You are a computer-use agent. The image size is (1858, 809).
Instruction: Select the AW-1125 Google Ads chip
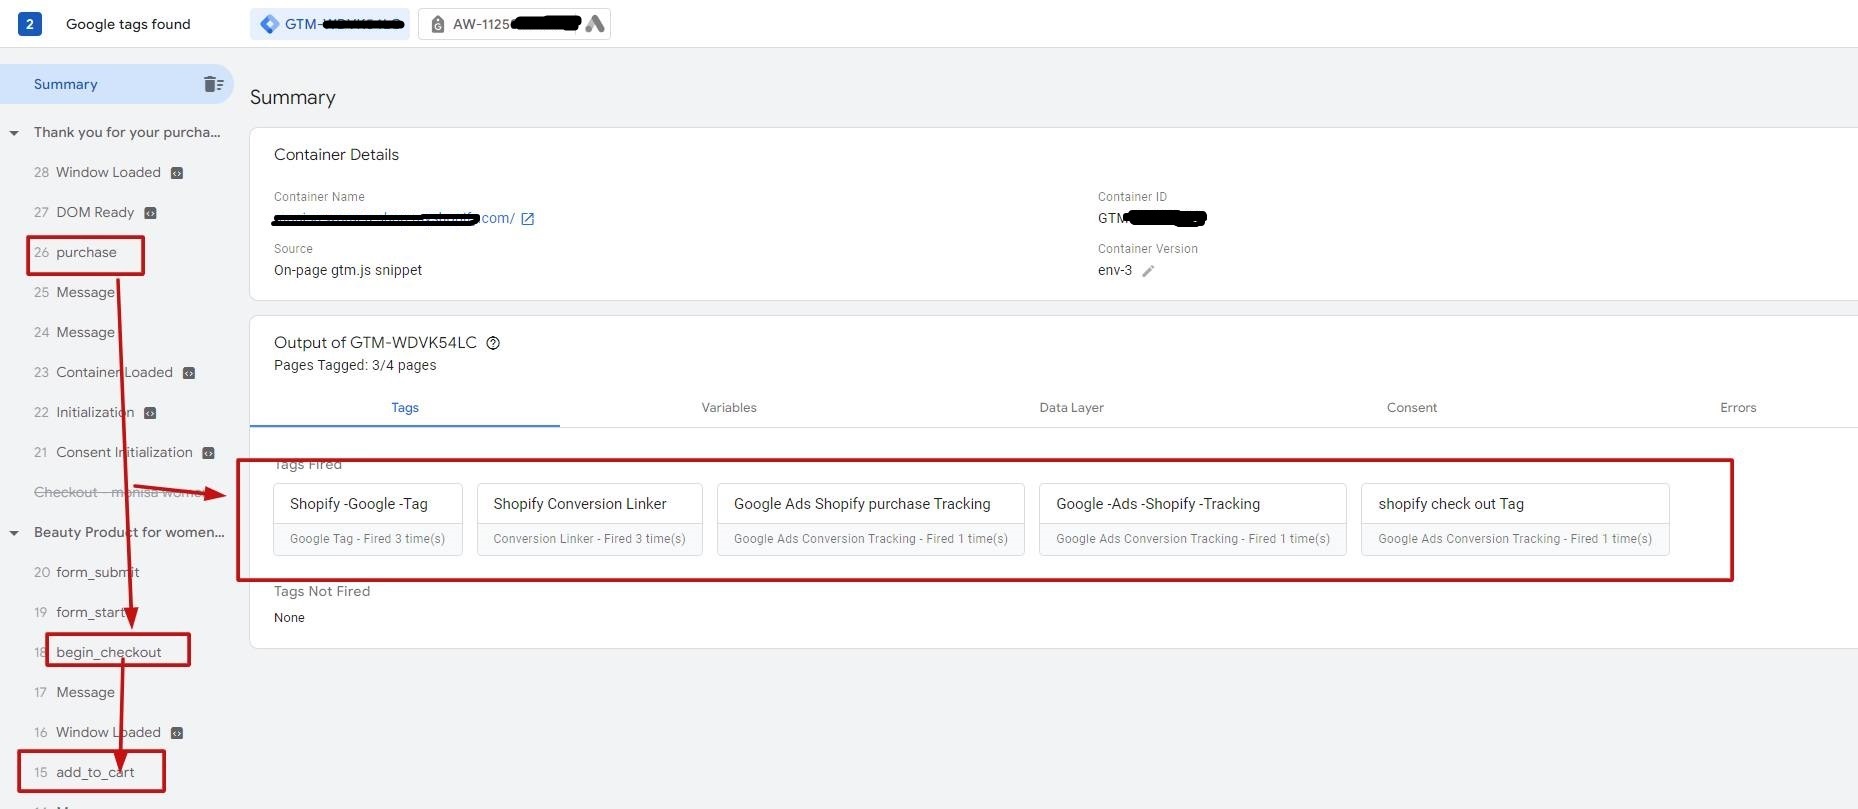(514, 24)
